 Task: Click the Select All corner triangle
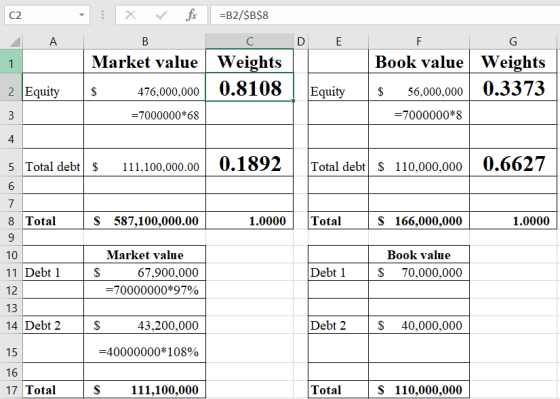click(x=15, y=42)
